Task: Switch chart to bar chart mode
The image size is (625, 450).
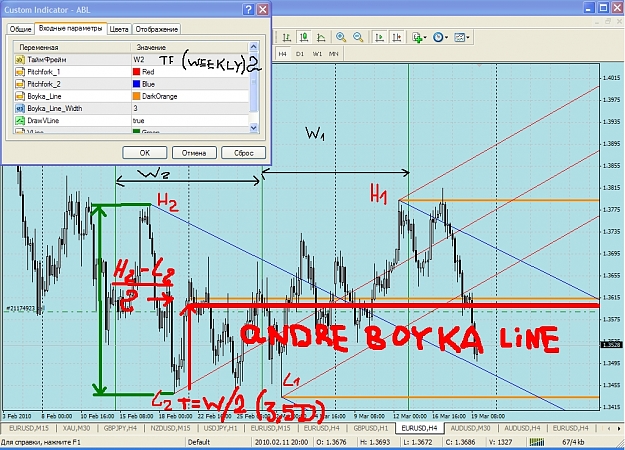Action: click(286, 37)
